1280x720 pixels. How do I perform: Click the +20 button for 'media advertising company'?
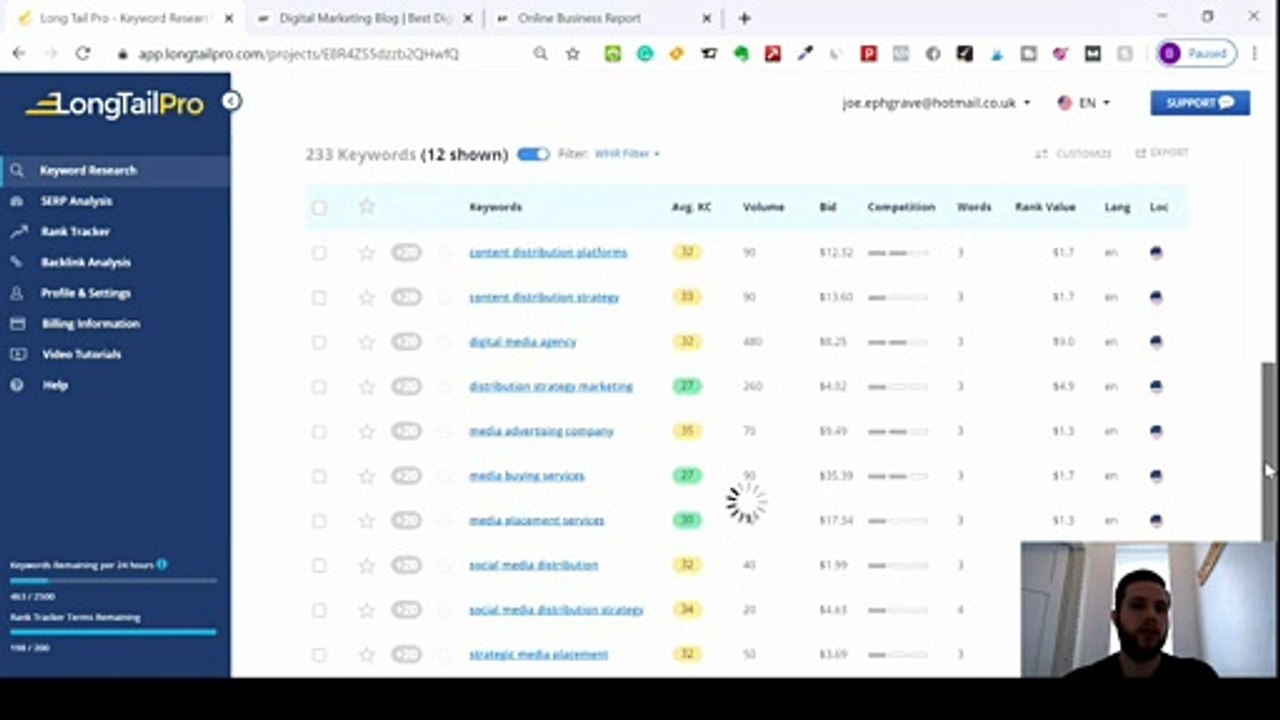click(406, 431)
